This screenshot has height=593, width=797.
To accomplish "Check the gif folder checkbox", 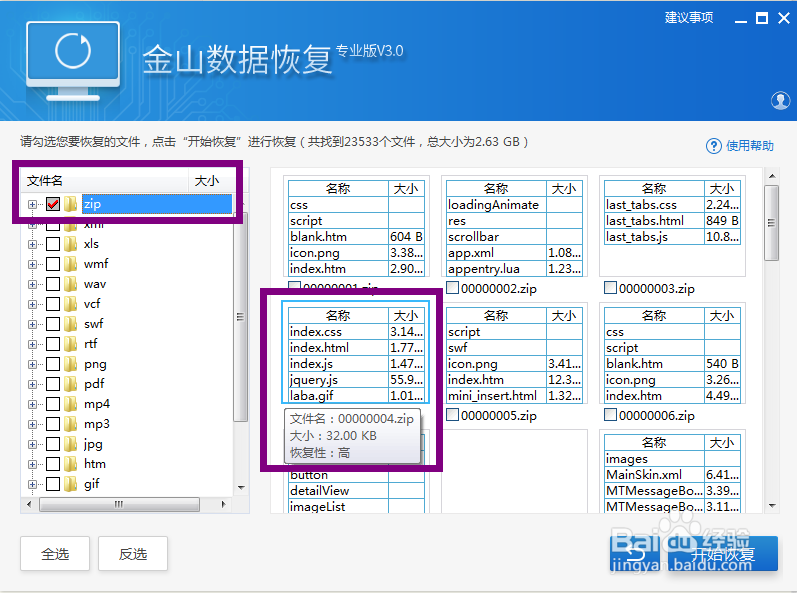I will pyautogui.click(x=53, y=484).
